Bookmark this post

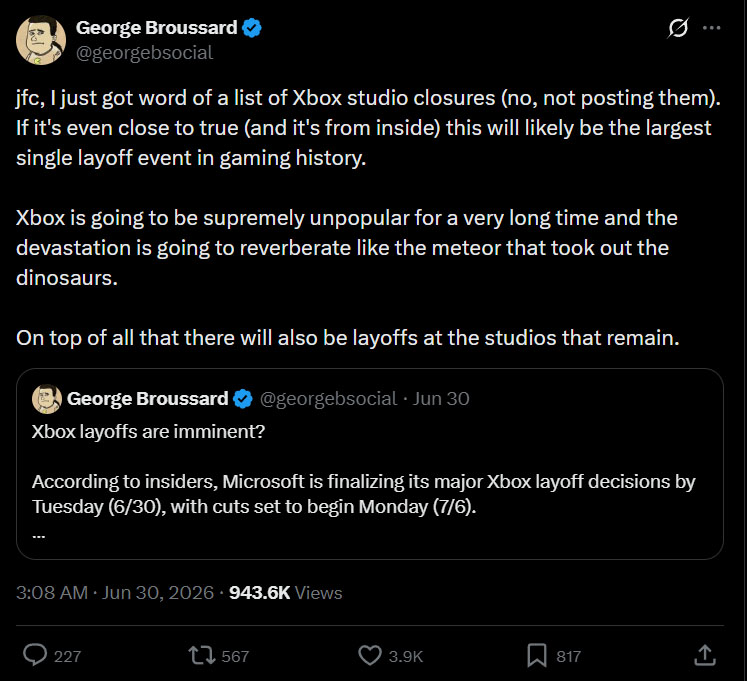pos(536,655)
